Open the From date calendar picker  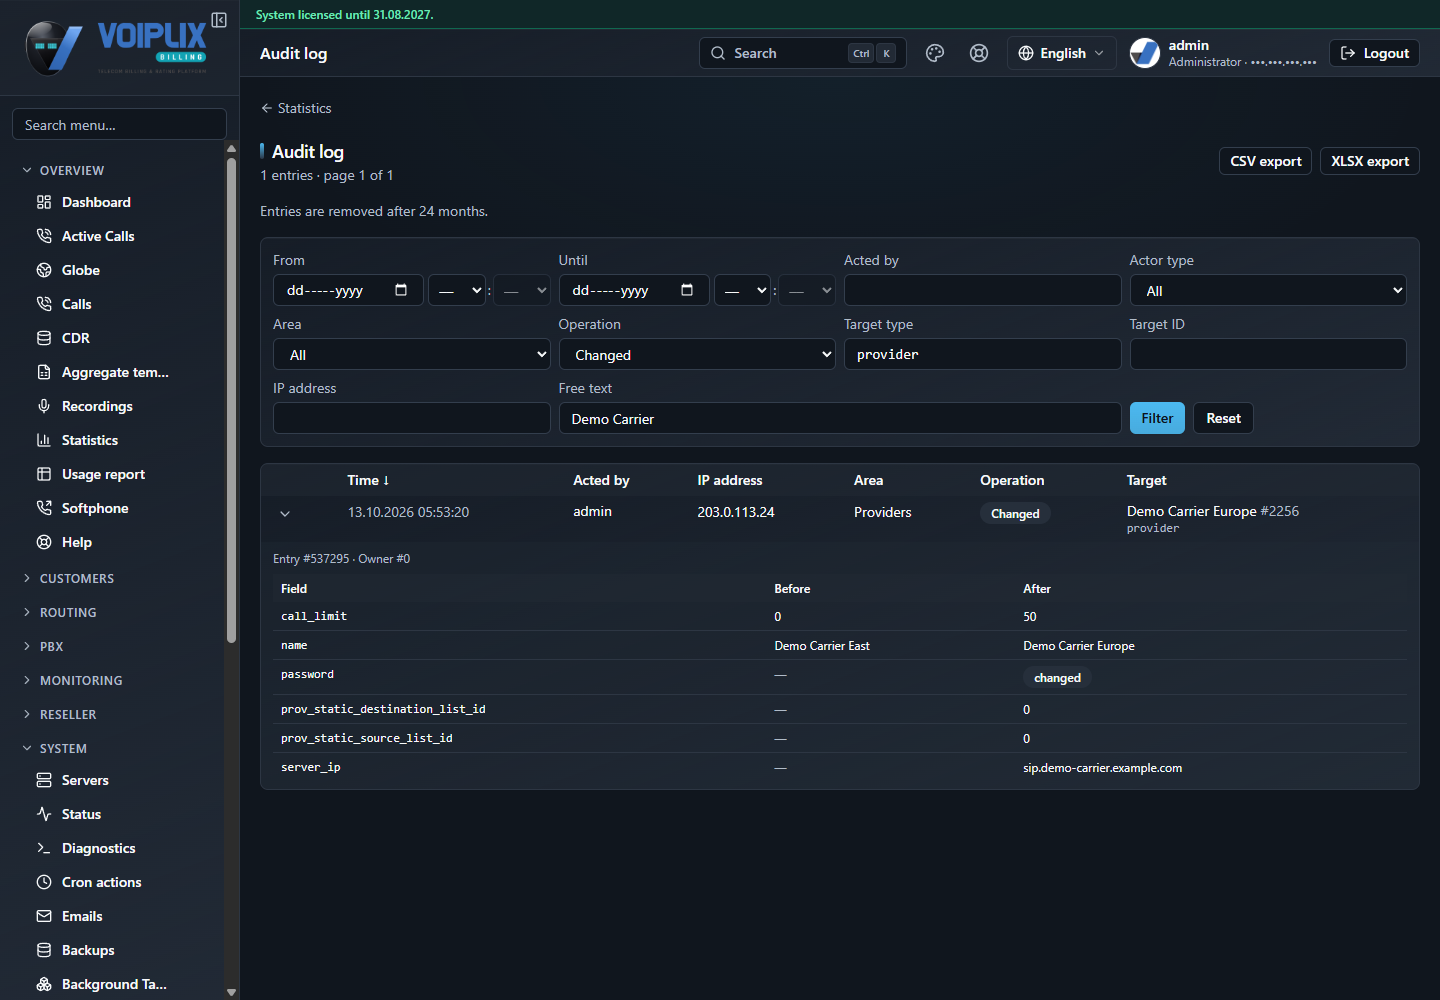(401, 290)
